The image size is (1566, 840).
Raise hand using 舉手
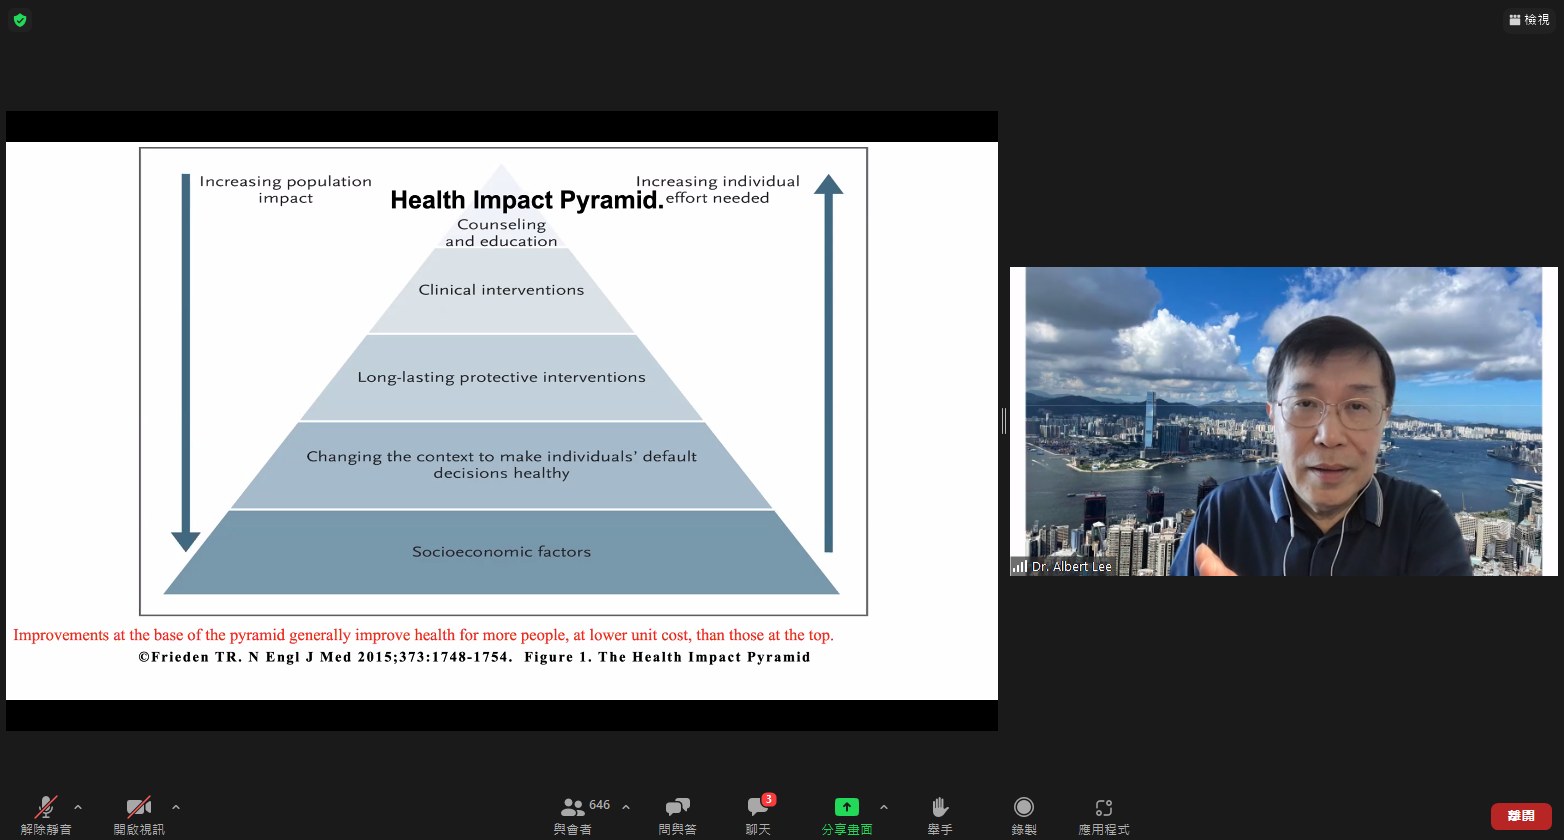(x=939, y=808)
